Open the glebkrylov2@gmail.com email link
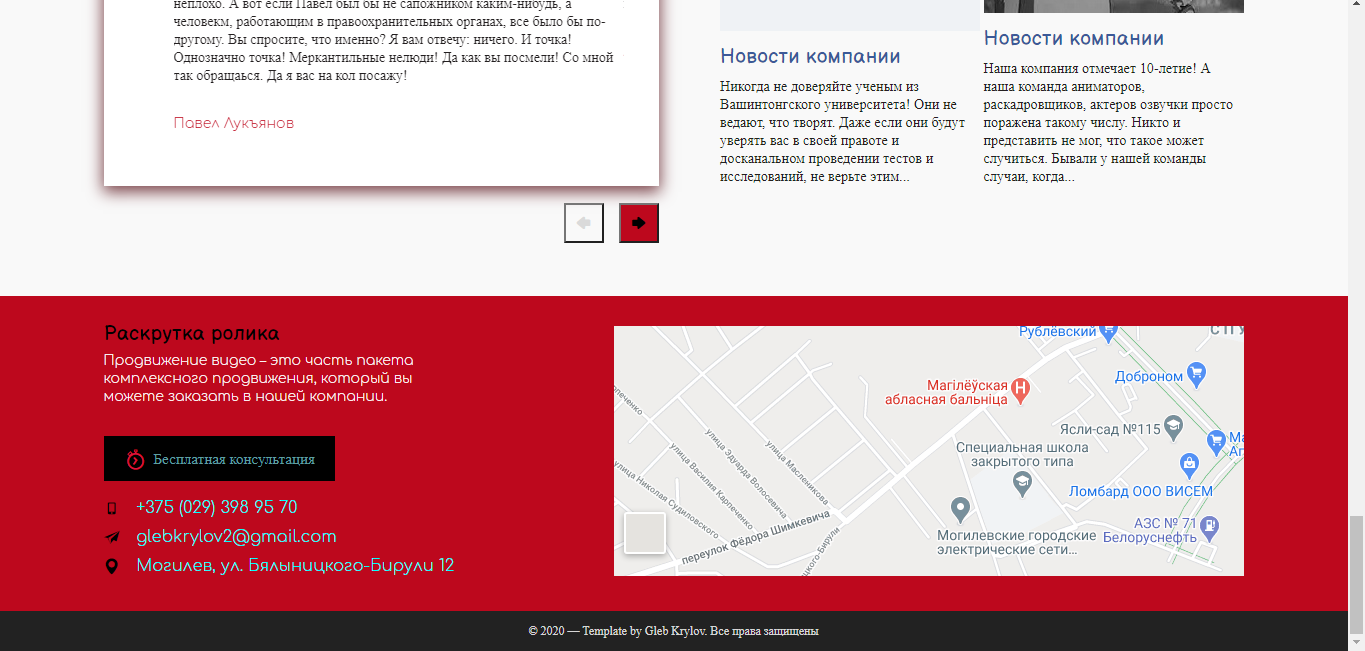 pyautogui.click(x=236, y=536)
